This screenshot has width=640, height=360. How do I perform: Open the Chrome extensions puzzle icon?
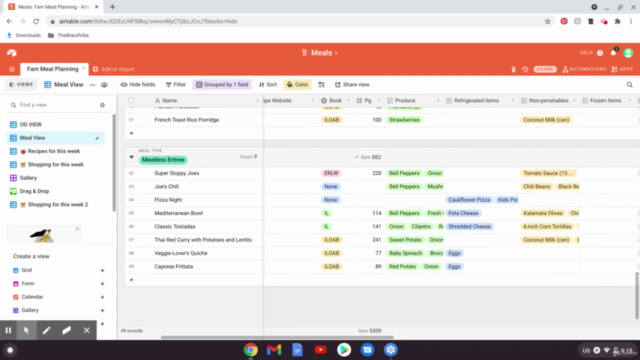pos(618,21)
